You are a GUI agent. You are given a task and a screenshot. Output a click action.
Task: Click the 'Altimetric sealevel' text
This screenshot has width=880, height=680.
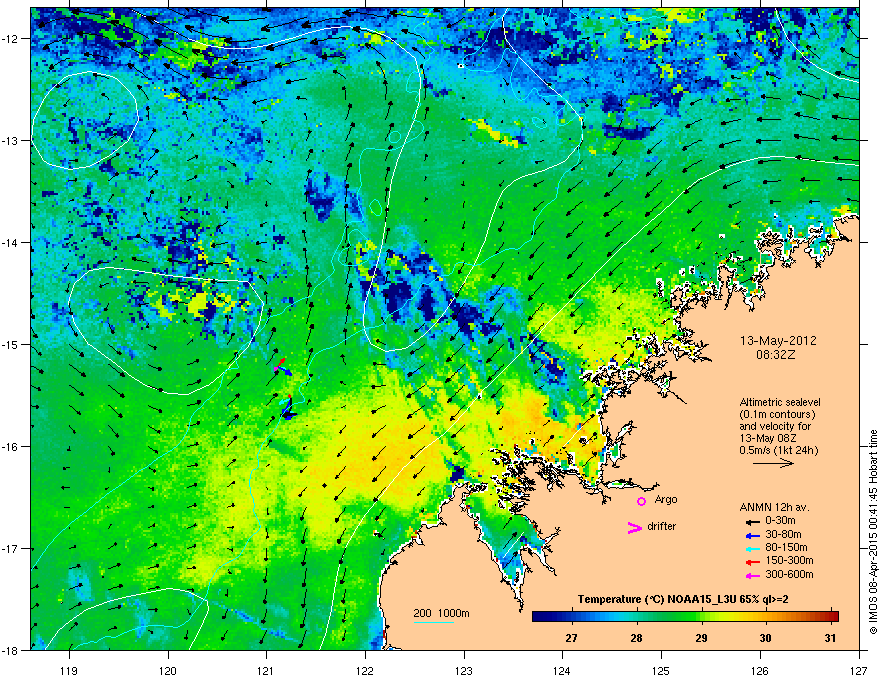(x=780, y=402)
